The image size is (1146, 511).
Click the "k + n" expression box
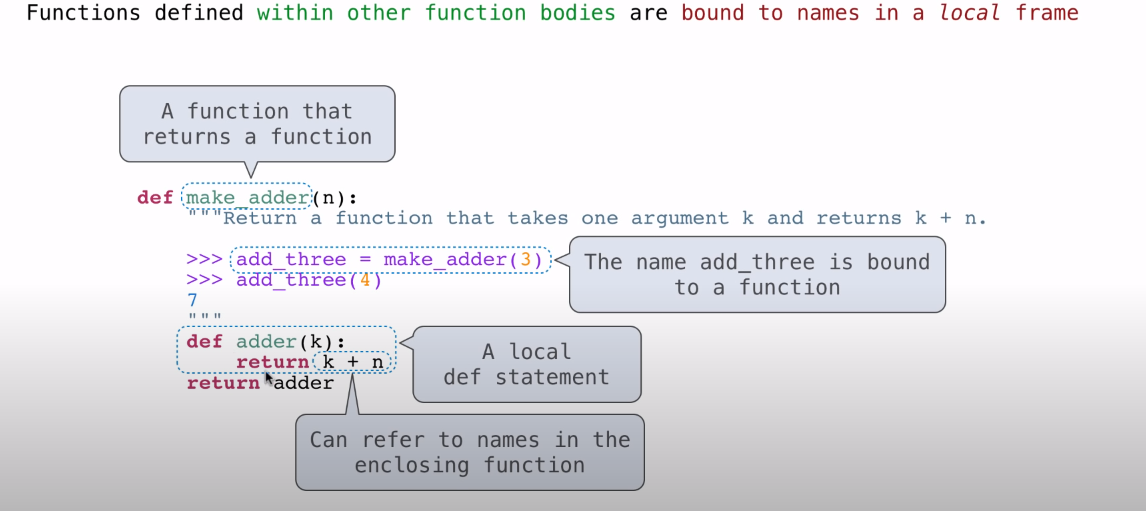[x=352, y=362]
